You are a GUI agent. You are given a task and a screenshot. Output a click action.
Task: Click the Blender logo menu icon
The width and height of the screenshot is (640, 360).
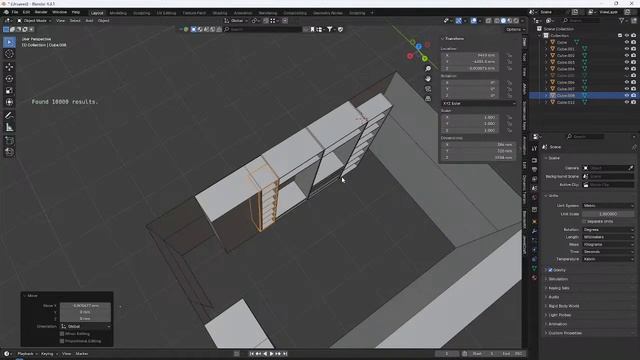point(6,12)
